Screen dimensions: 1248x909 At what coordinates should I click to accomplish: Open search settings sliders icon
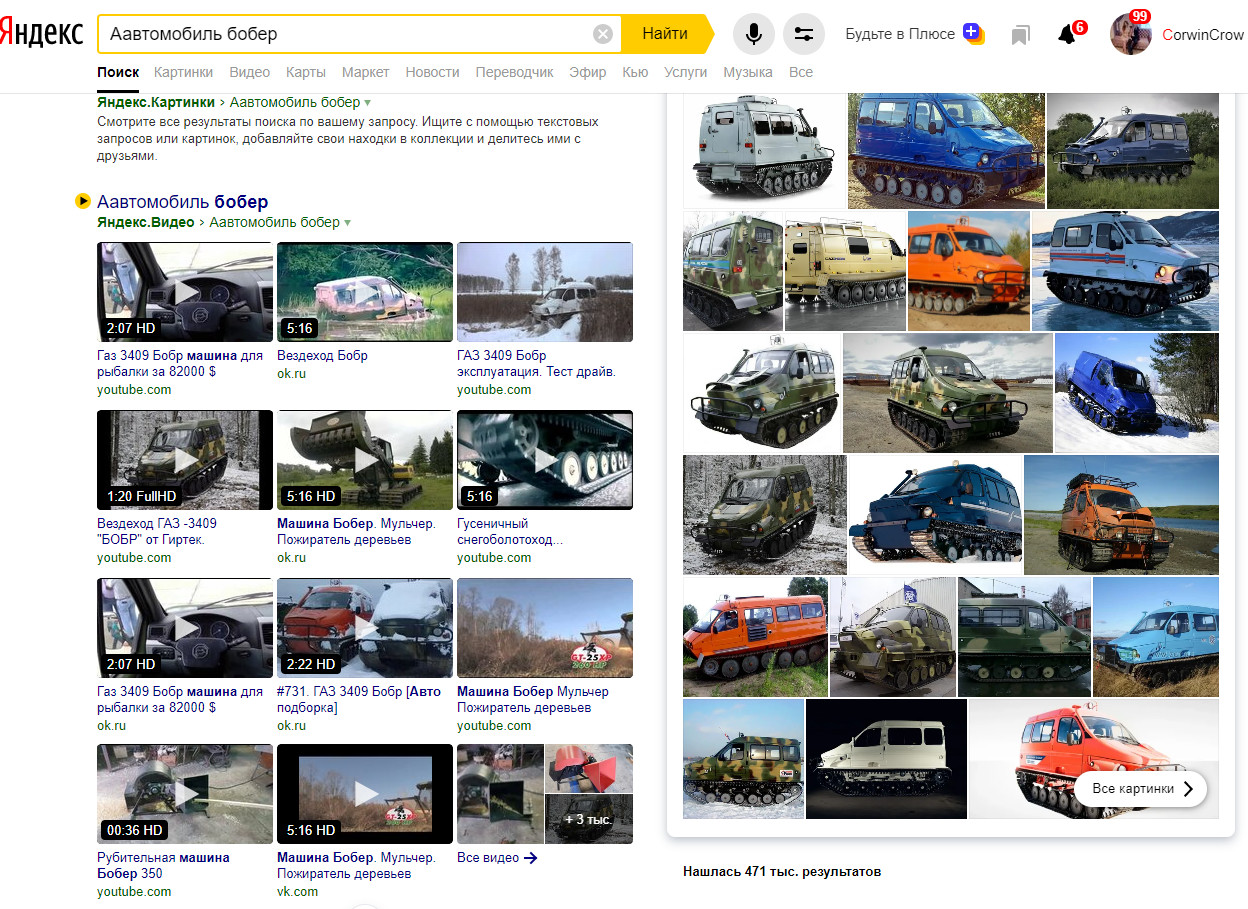click(804, 34)
